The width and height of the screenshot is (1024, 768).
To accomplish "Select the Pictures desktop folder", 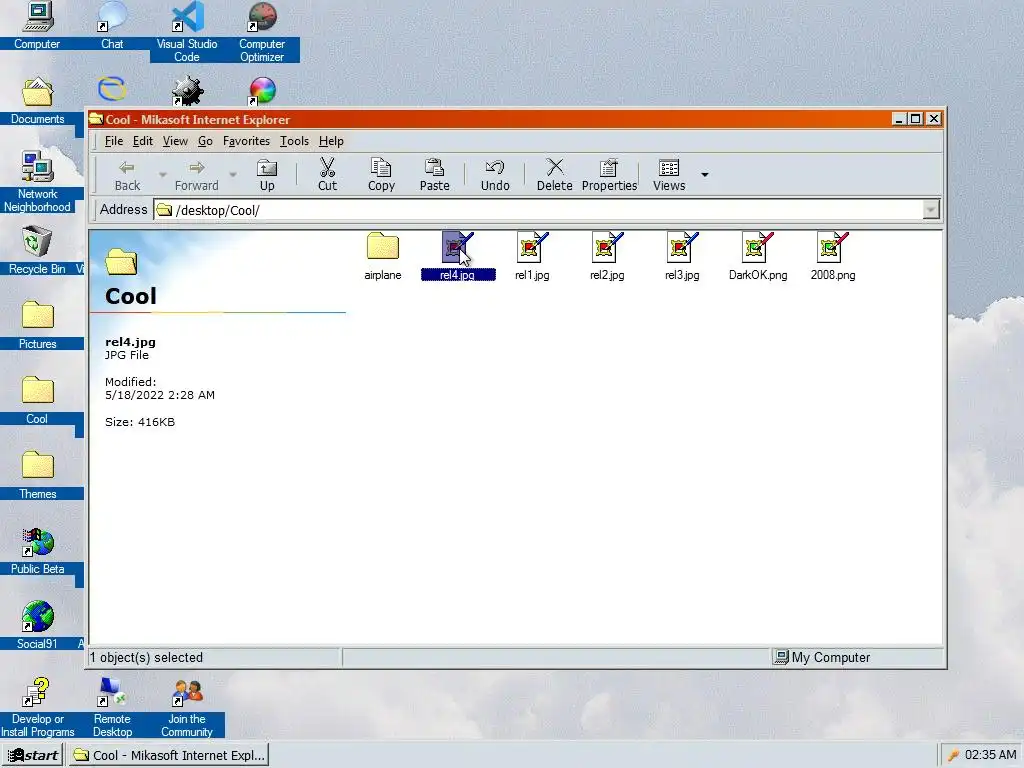I will [37, 325].
